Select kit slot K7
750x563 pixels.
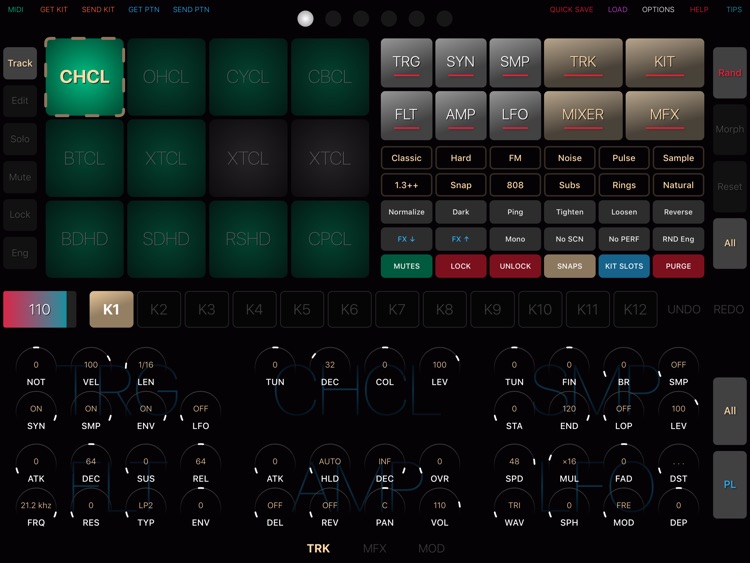(397, 309)
